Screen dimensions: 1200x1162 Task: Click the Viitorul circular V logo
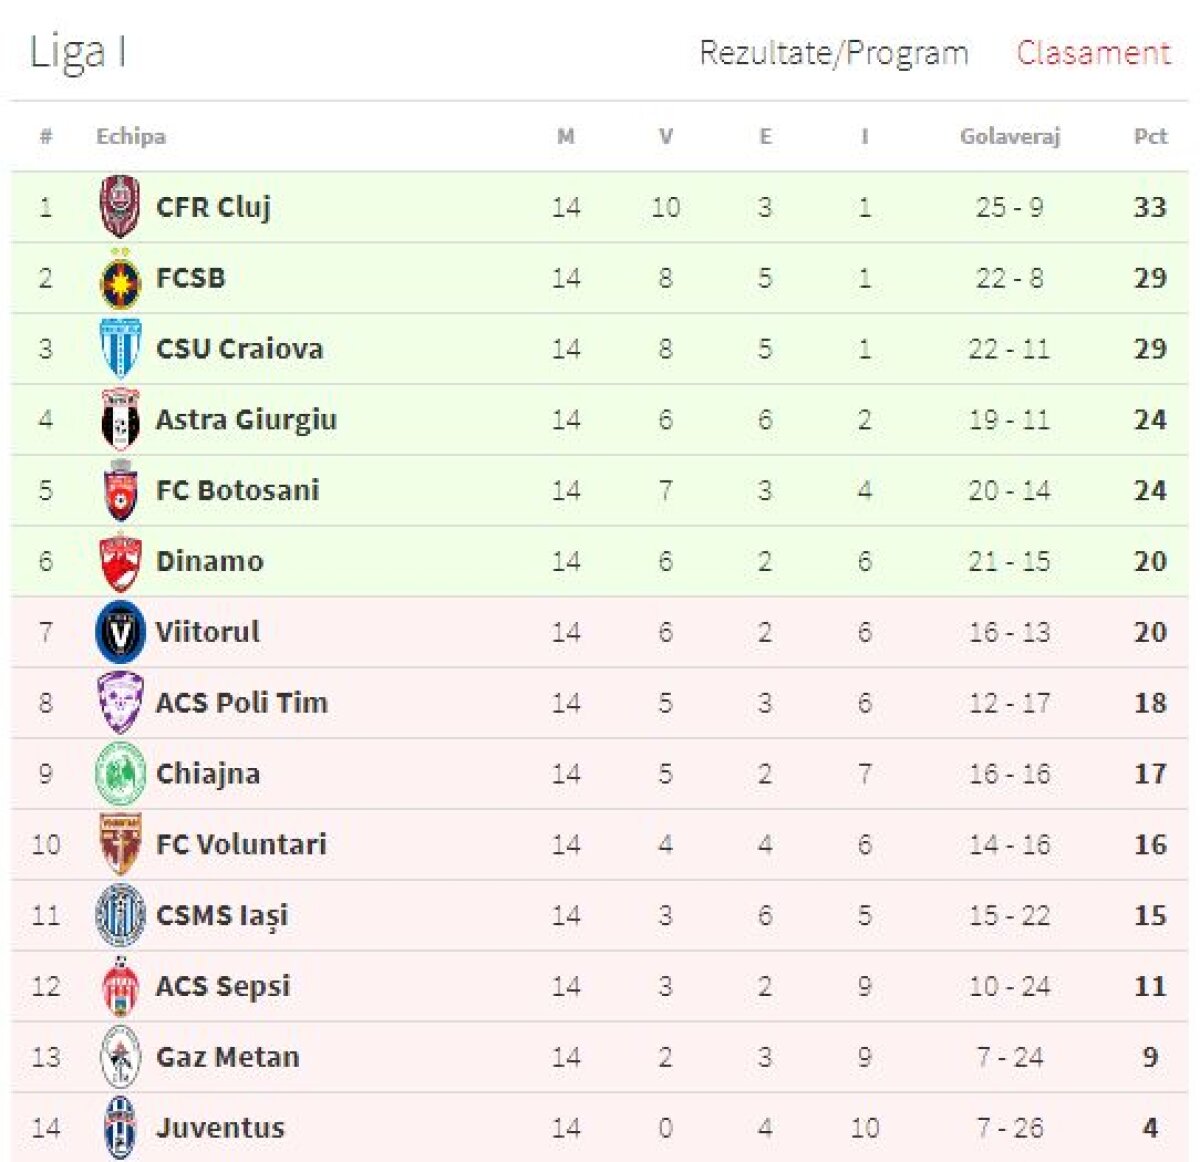click(x=120, y=632)
